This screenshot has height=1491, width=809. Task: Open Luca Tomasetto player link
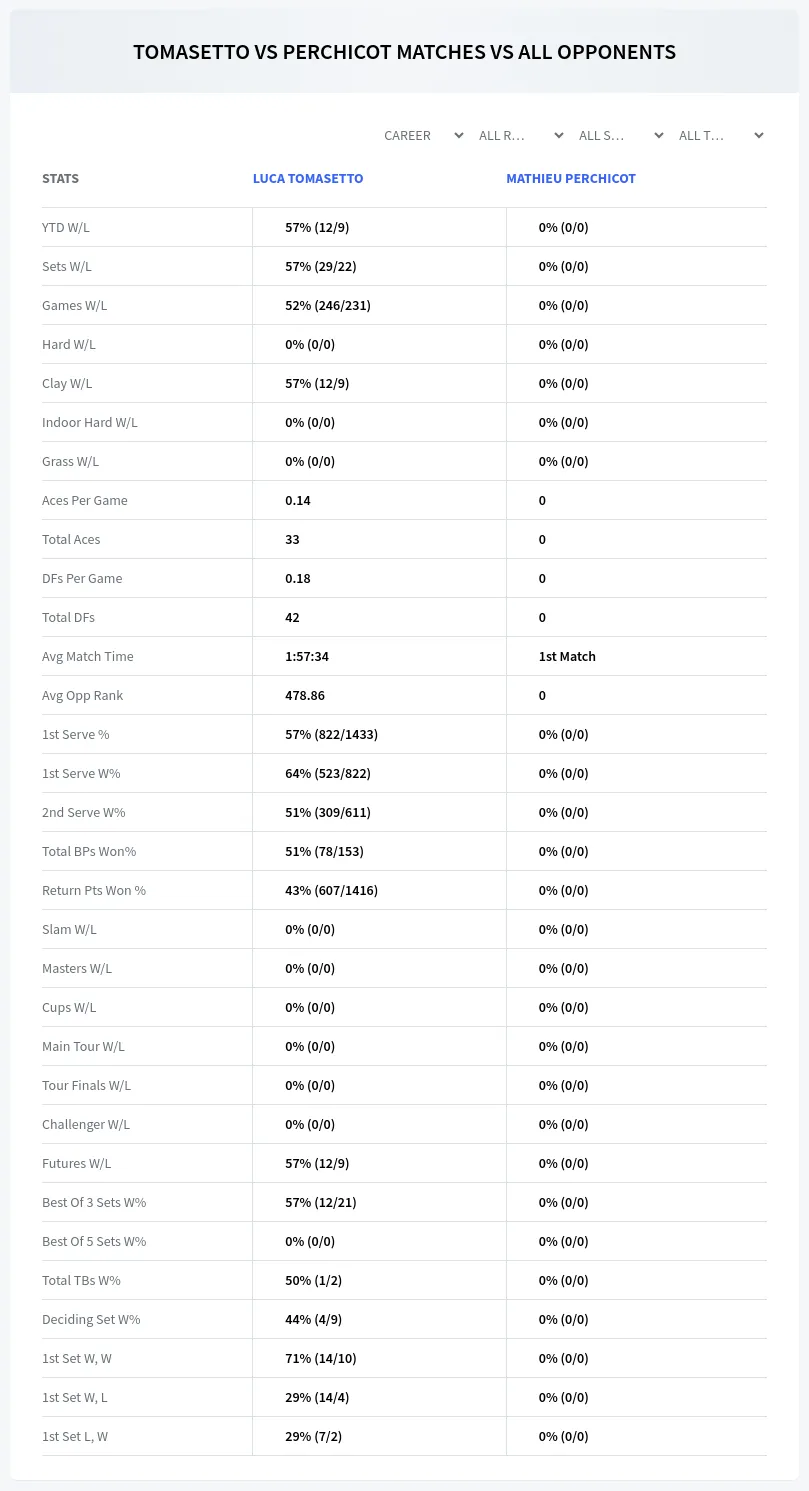[x=308, y=179]
